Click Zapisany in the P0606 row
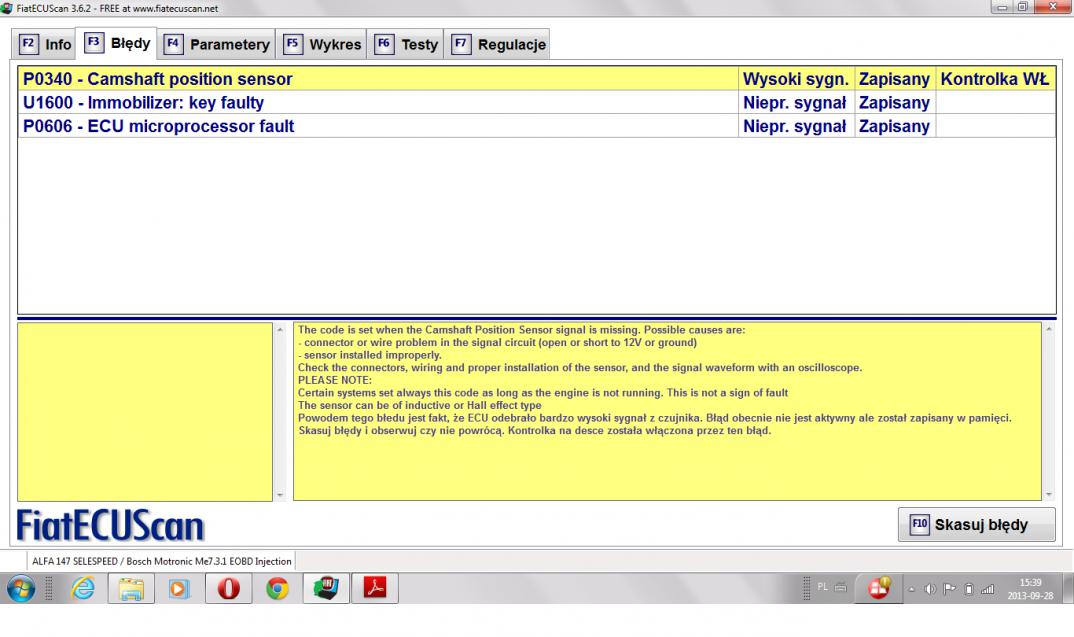Viewport: 1074px width, 637px height. click(894, 126)
